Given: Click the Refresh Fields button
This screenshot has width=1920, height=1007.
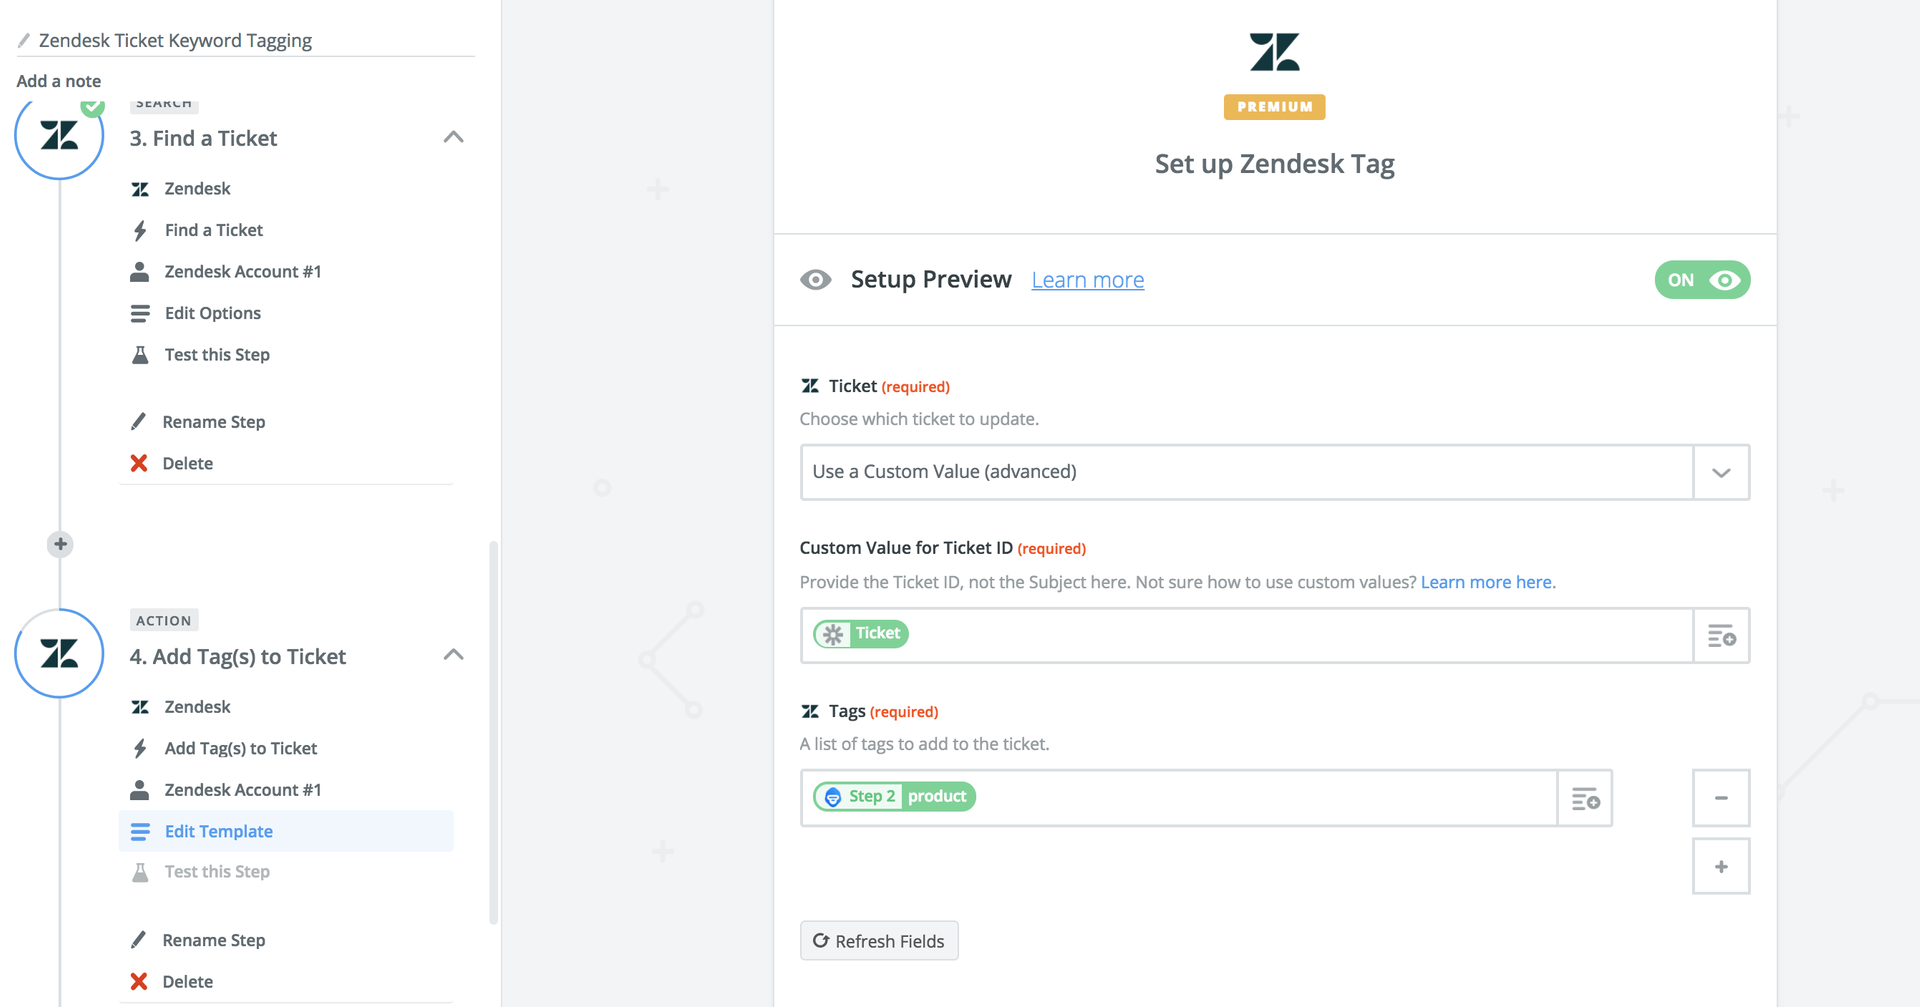Looking at the screenshot, I should [x=879, y=941].
